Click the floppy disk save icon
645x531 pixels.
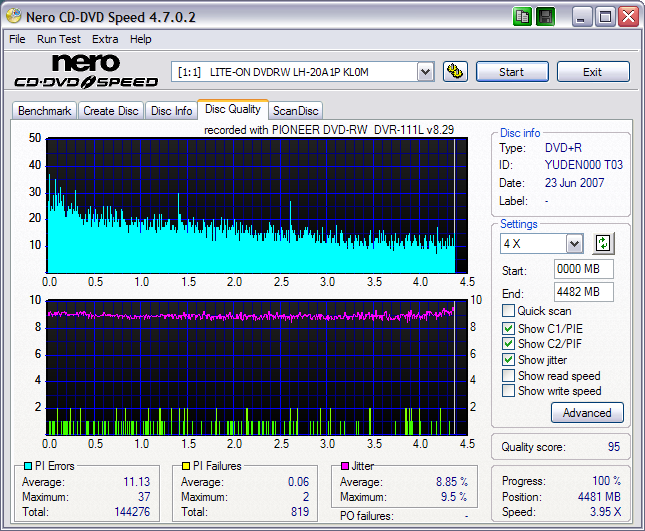(545, 16)
